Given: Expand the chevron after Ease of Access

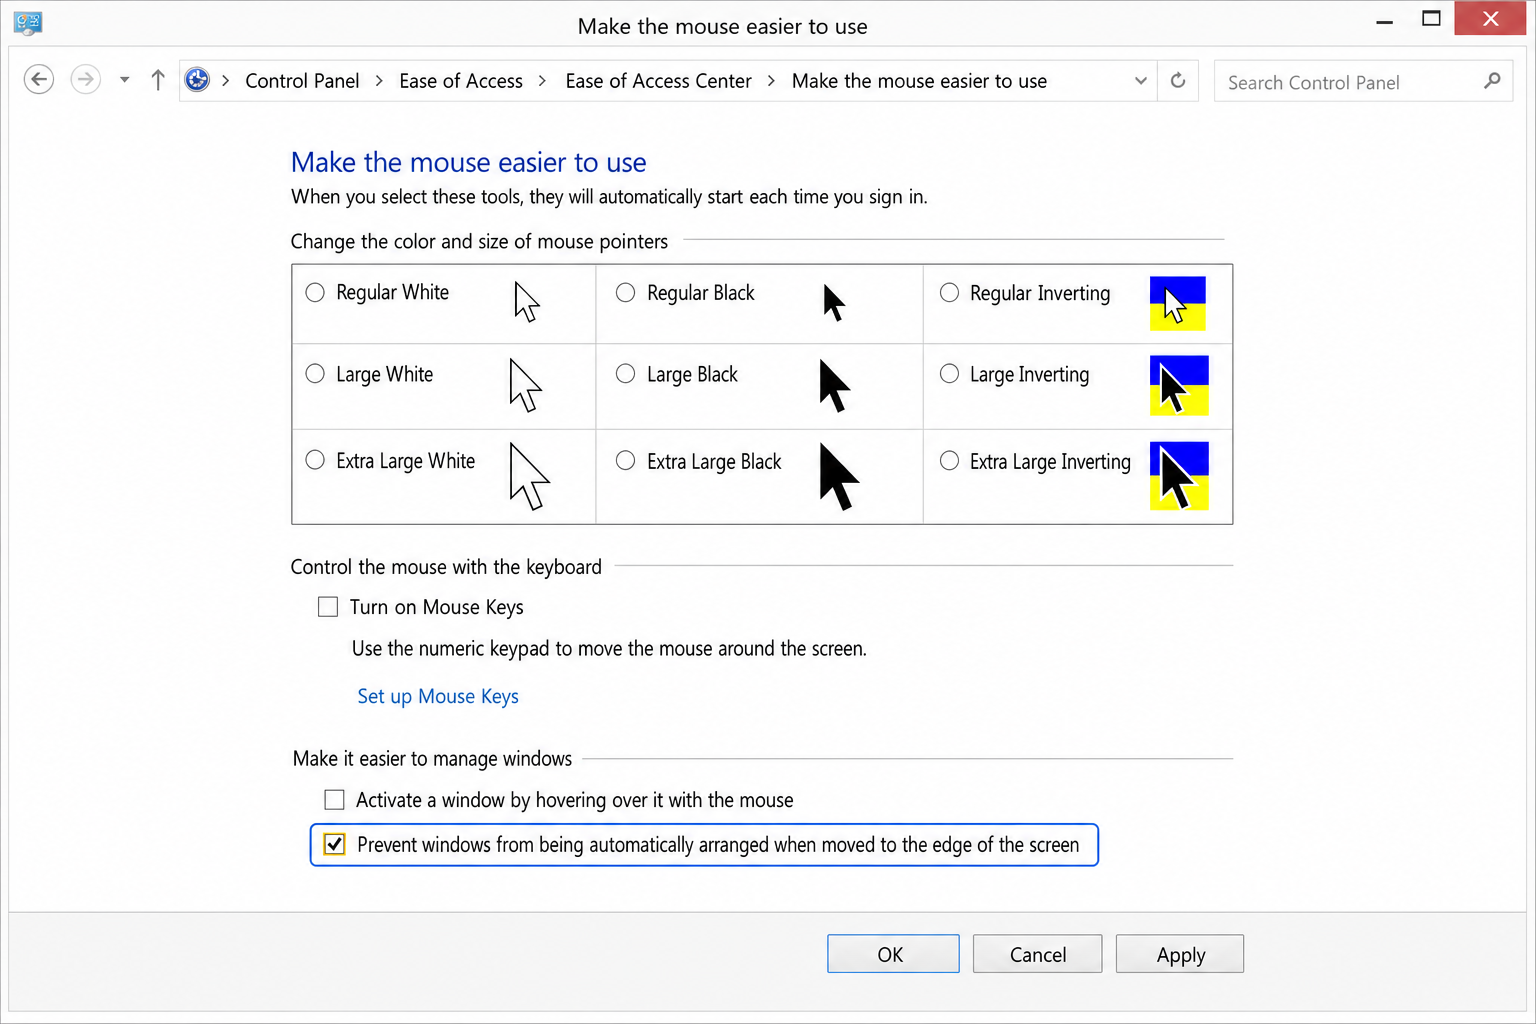Looking at the screenshot, I should click(542, 81).
